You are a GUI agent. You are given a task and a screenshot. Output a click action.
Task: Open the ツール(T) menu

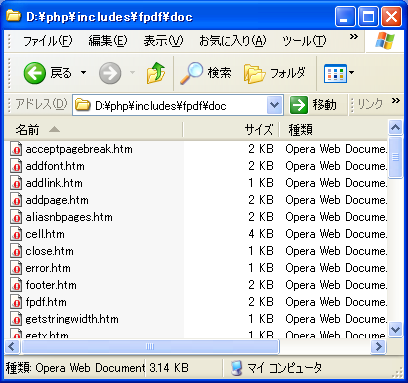pos(304,41)
